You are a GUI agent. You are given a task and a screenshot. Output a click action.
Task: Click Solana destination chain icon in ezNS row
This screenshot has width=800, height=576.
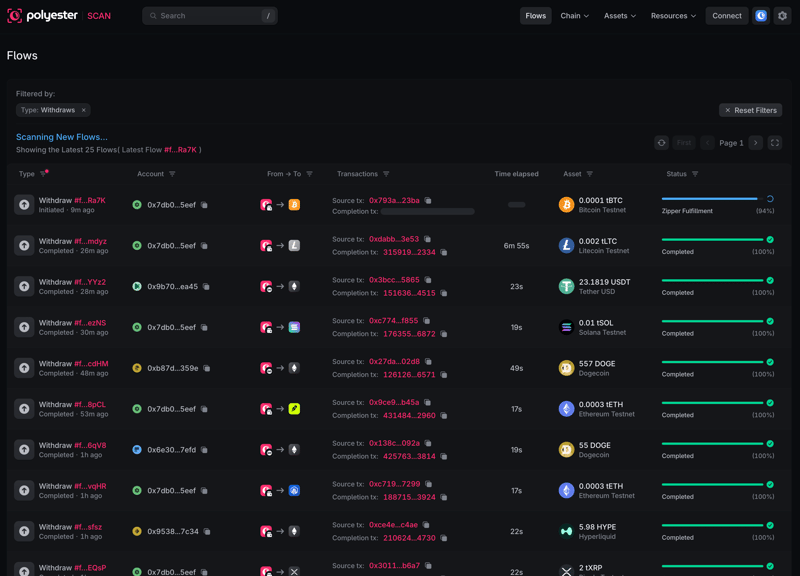tap(294, 328)
